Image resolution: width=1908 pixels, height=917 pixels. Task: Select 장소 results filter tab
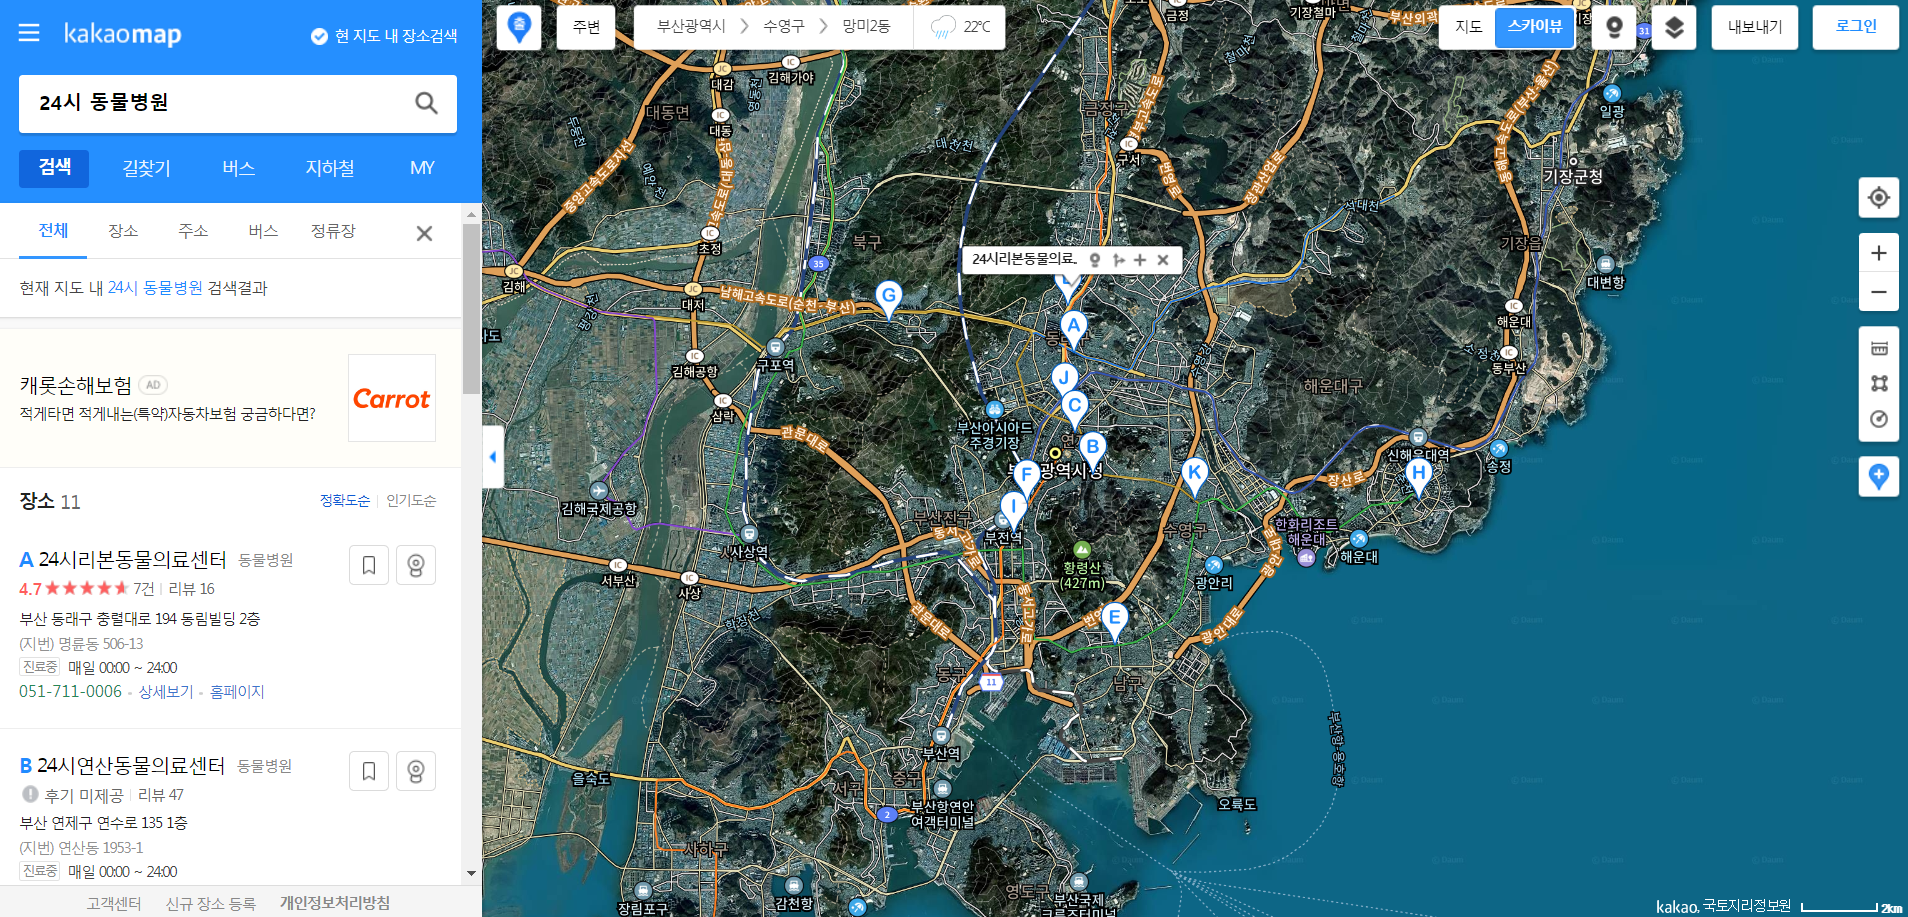[x=123, y=231]
